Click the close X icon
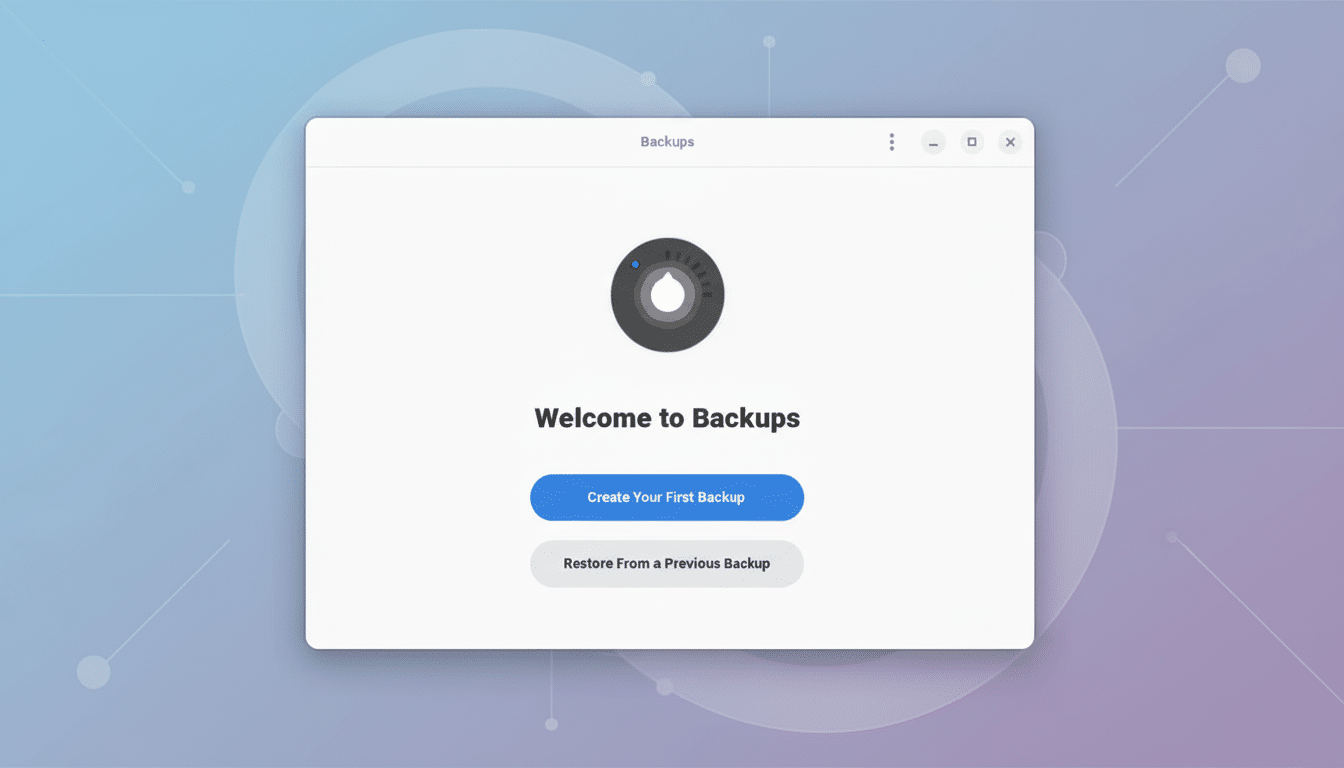Screen dimensions: 1344x768 [x=1010, y=142]
